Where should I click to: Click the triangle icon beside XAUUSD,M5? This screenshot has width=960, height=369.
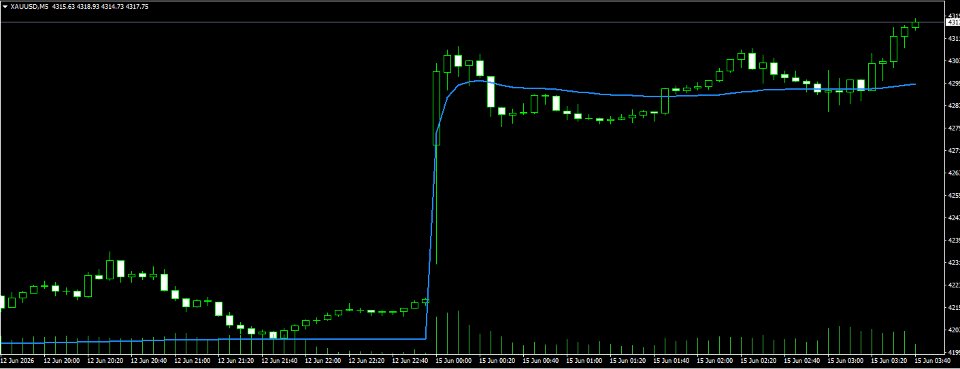pyautogui.click(x=6, y=6)
